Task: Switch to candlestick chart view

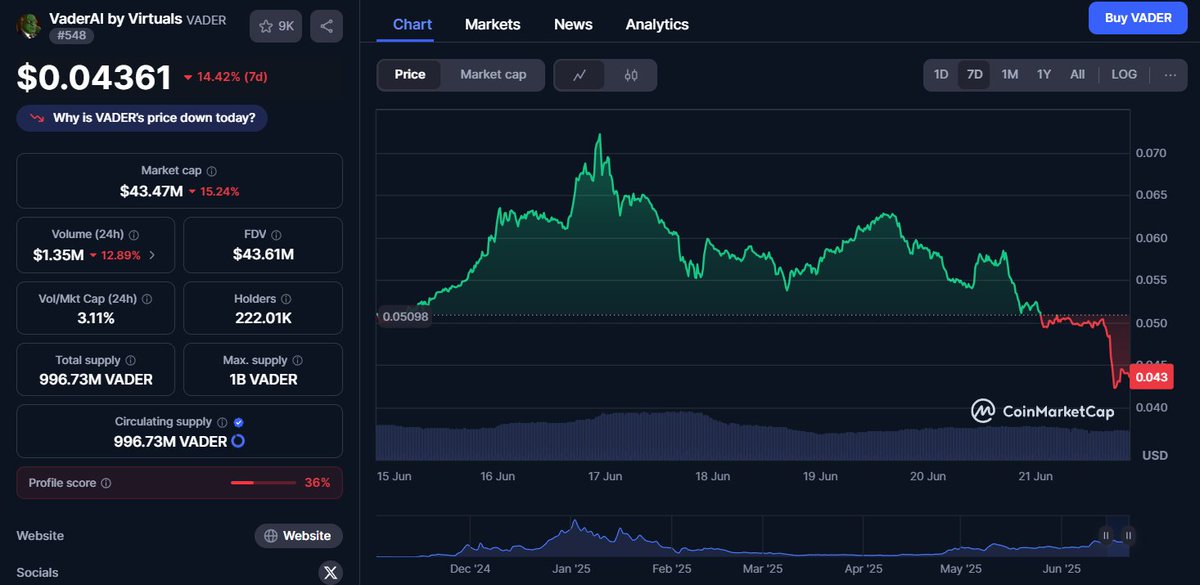Action: pyautogui.click(x=630, y=74)
